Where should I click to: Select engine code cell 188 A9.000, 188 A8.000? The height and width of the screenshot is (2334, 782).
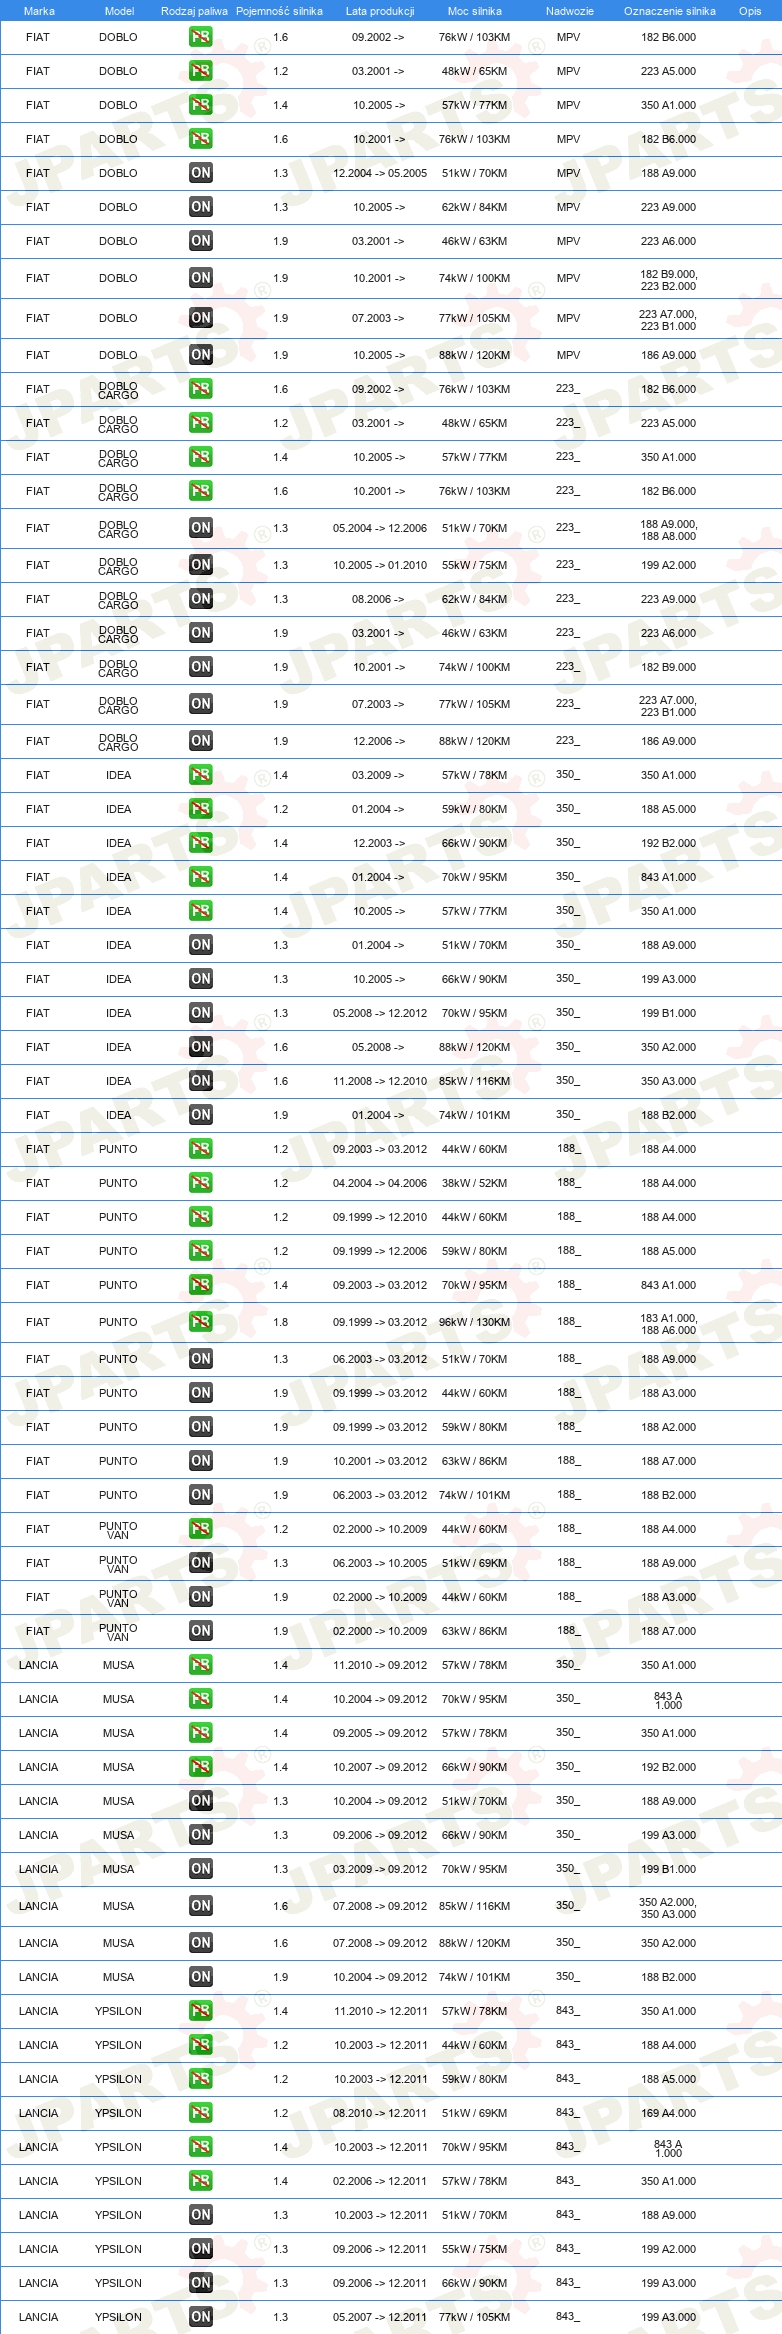(669, 530)
